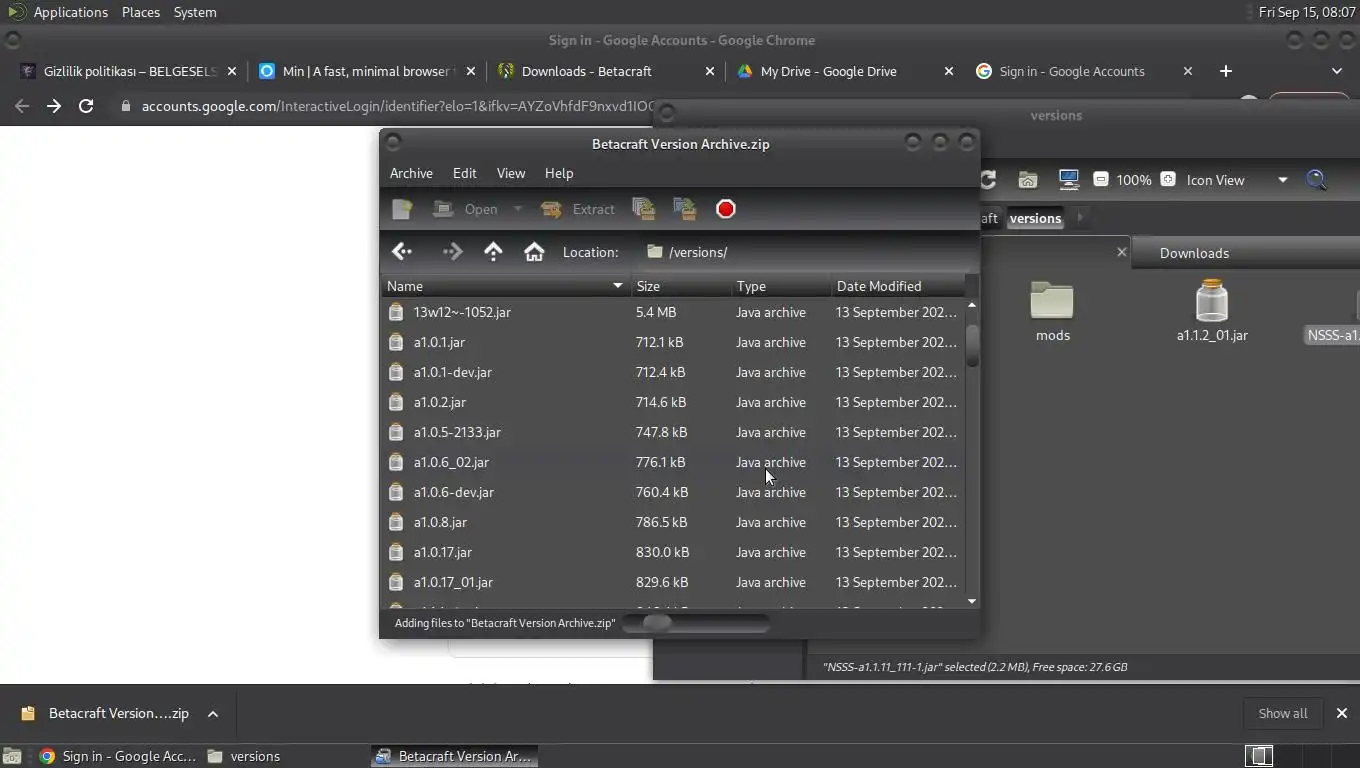1360x768 pixels.
Task: Close the first file manager tab
Action: pos(1121,252)
